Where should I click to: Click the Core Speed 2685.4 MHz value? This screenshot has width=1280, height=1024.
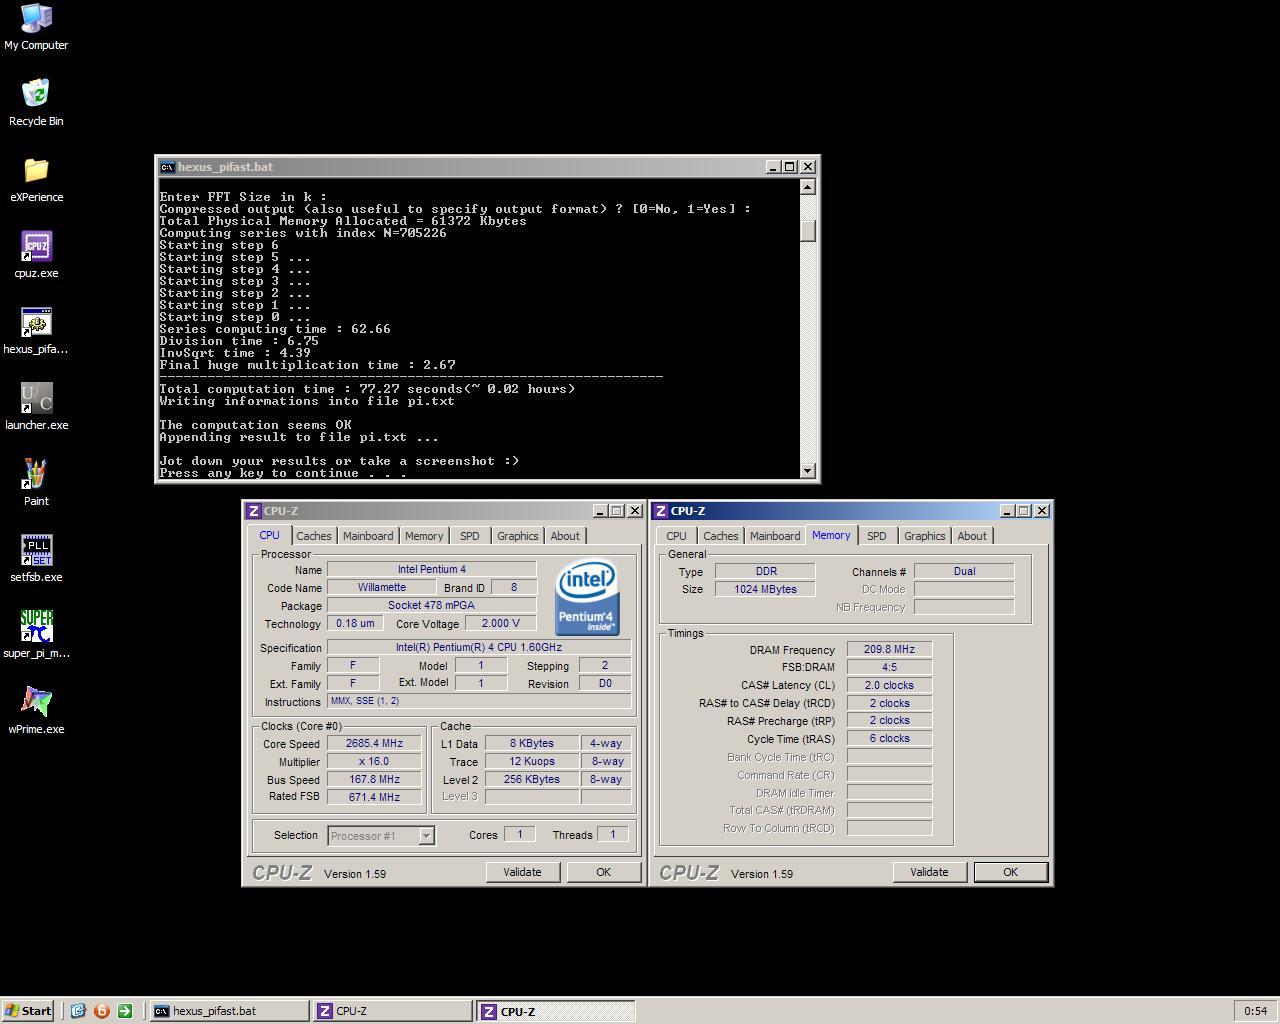(375, 744)
